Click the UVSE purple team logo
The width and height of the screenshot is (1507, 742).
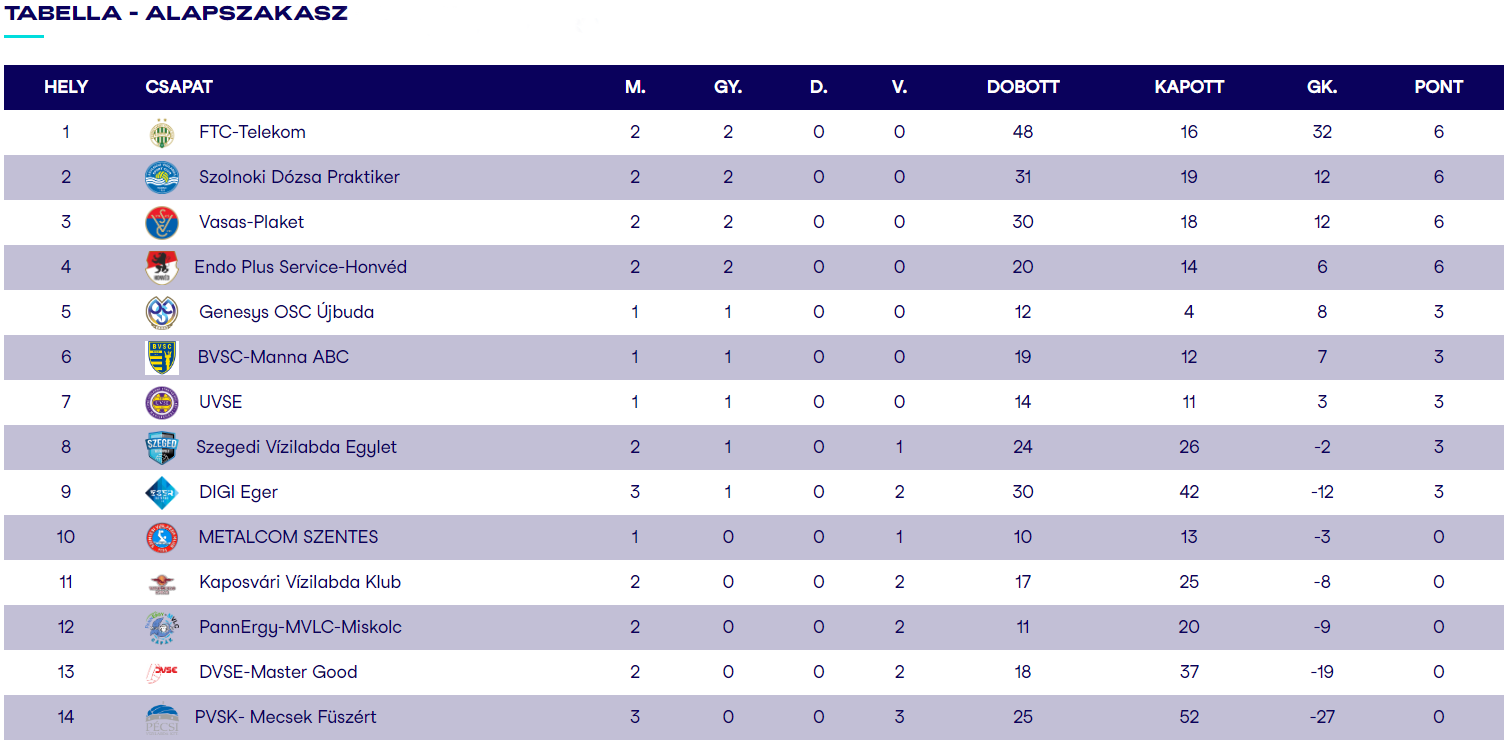click(161, 402)
